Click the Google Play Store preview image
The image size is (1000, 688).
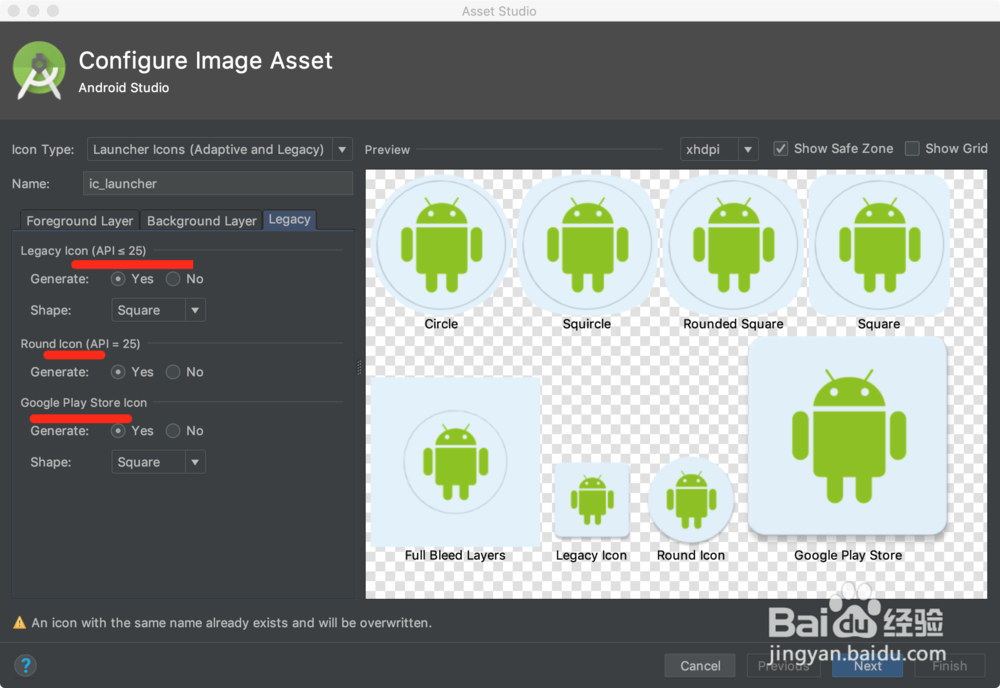click(x=848, y=436)
